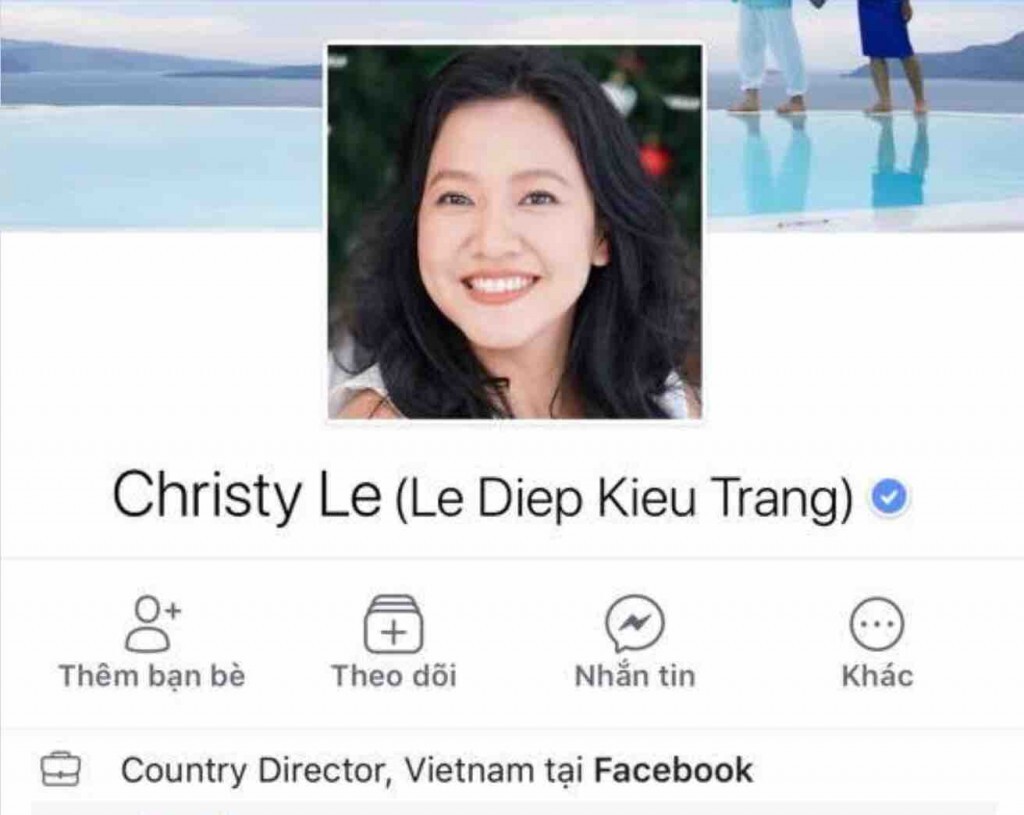Select the "(Le Diep Kieu Trang)" alternate name
1024x815 pixels.
624,498
